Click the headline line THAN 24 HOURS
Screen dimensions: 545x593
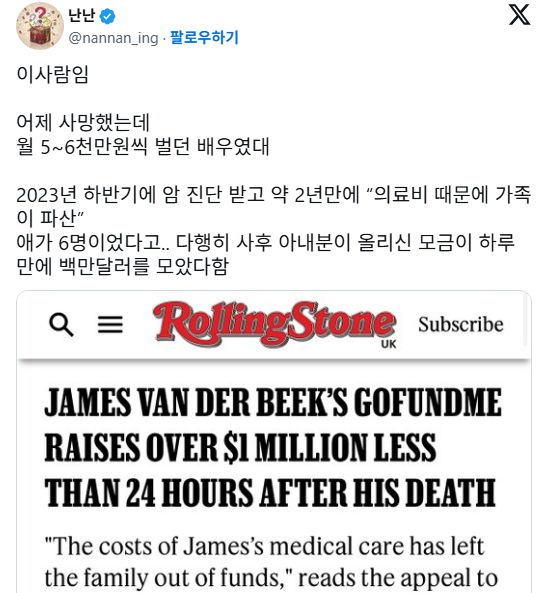pyautogui.click(x=270, y=492)
